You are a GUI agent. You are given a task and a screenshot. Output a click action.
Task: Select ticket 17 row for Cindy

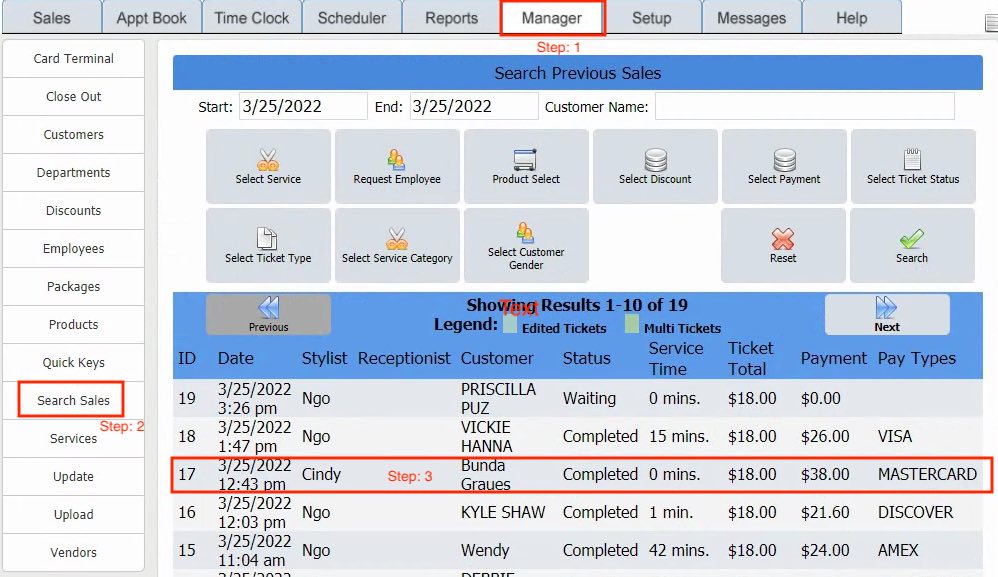point(580,474)
